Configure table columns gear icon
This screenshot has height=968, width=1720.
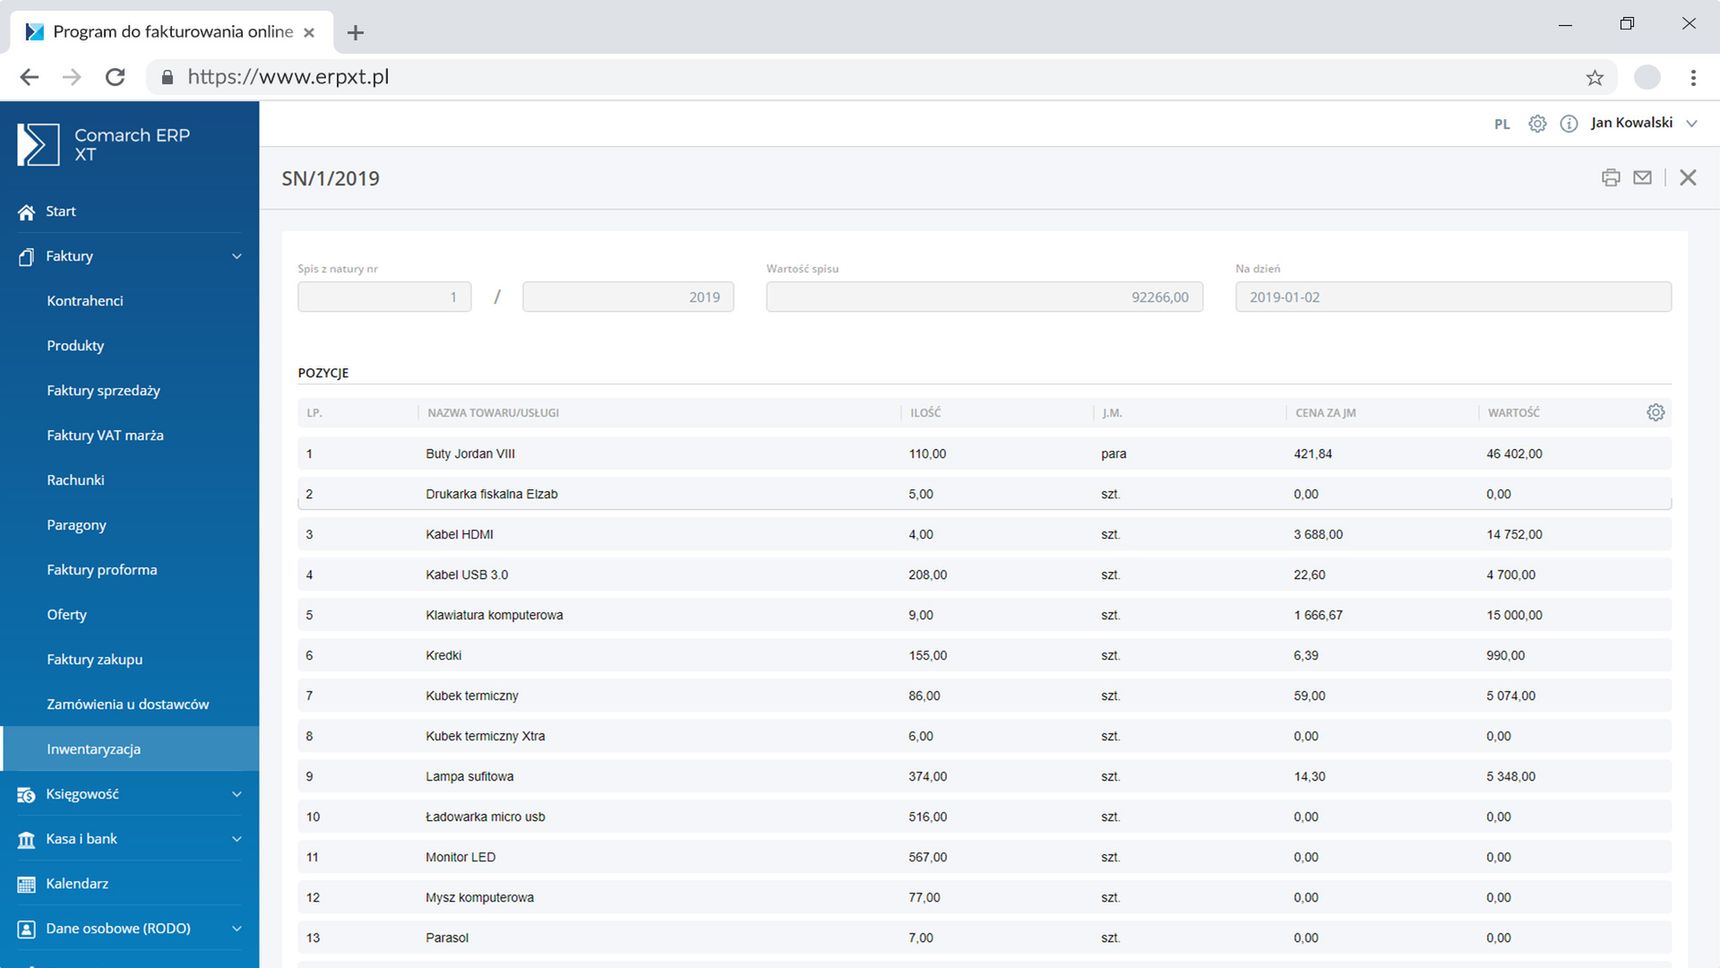1656,412
